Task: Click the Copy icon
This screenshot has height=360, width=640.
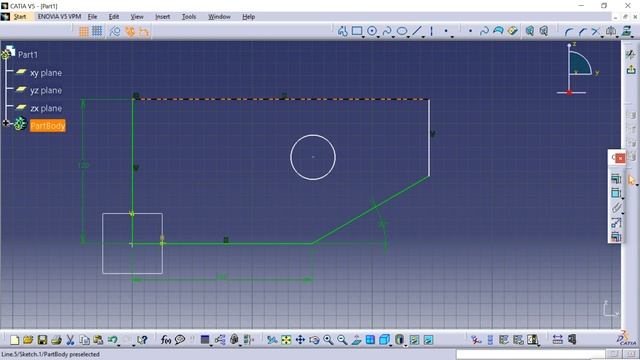Action: [84, 340]
